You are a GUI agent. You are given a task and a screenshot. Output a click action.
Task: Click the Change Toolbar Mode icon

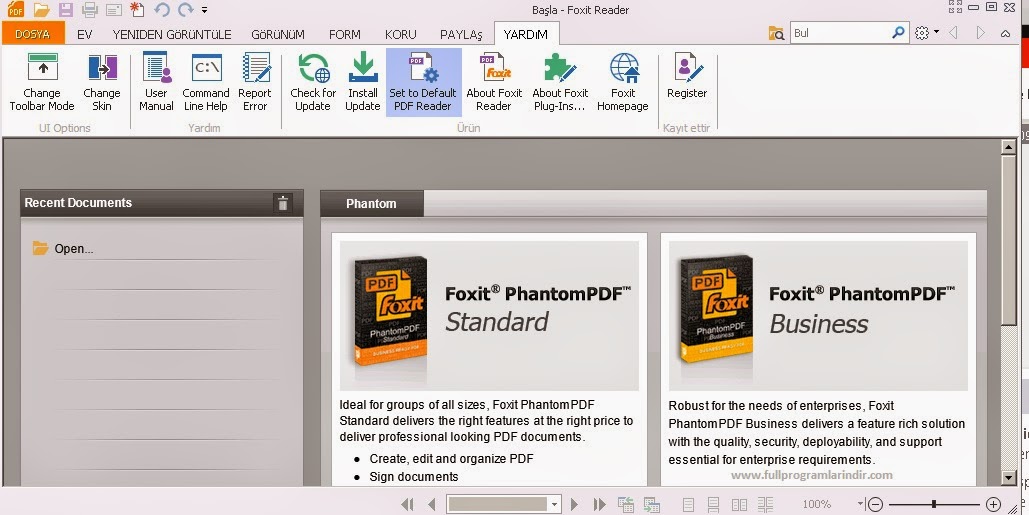tap(43, 67)
